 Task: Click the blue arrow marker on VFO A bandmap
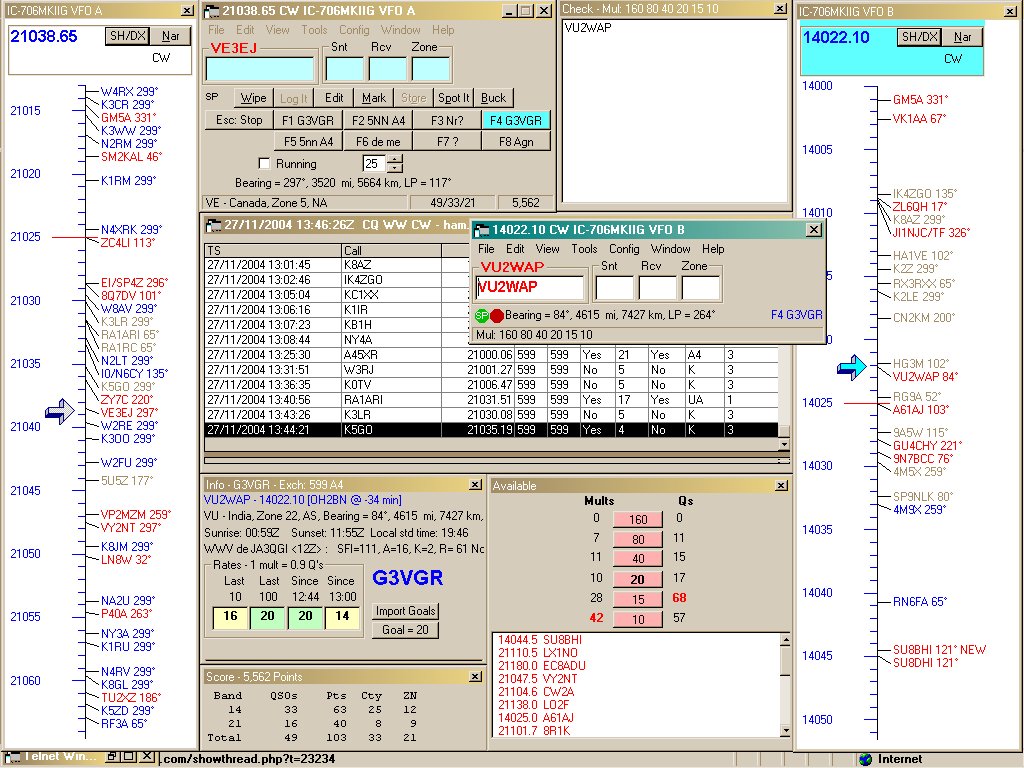point(61,411)
